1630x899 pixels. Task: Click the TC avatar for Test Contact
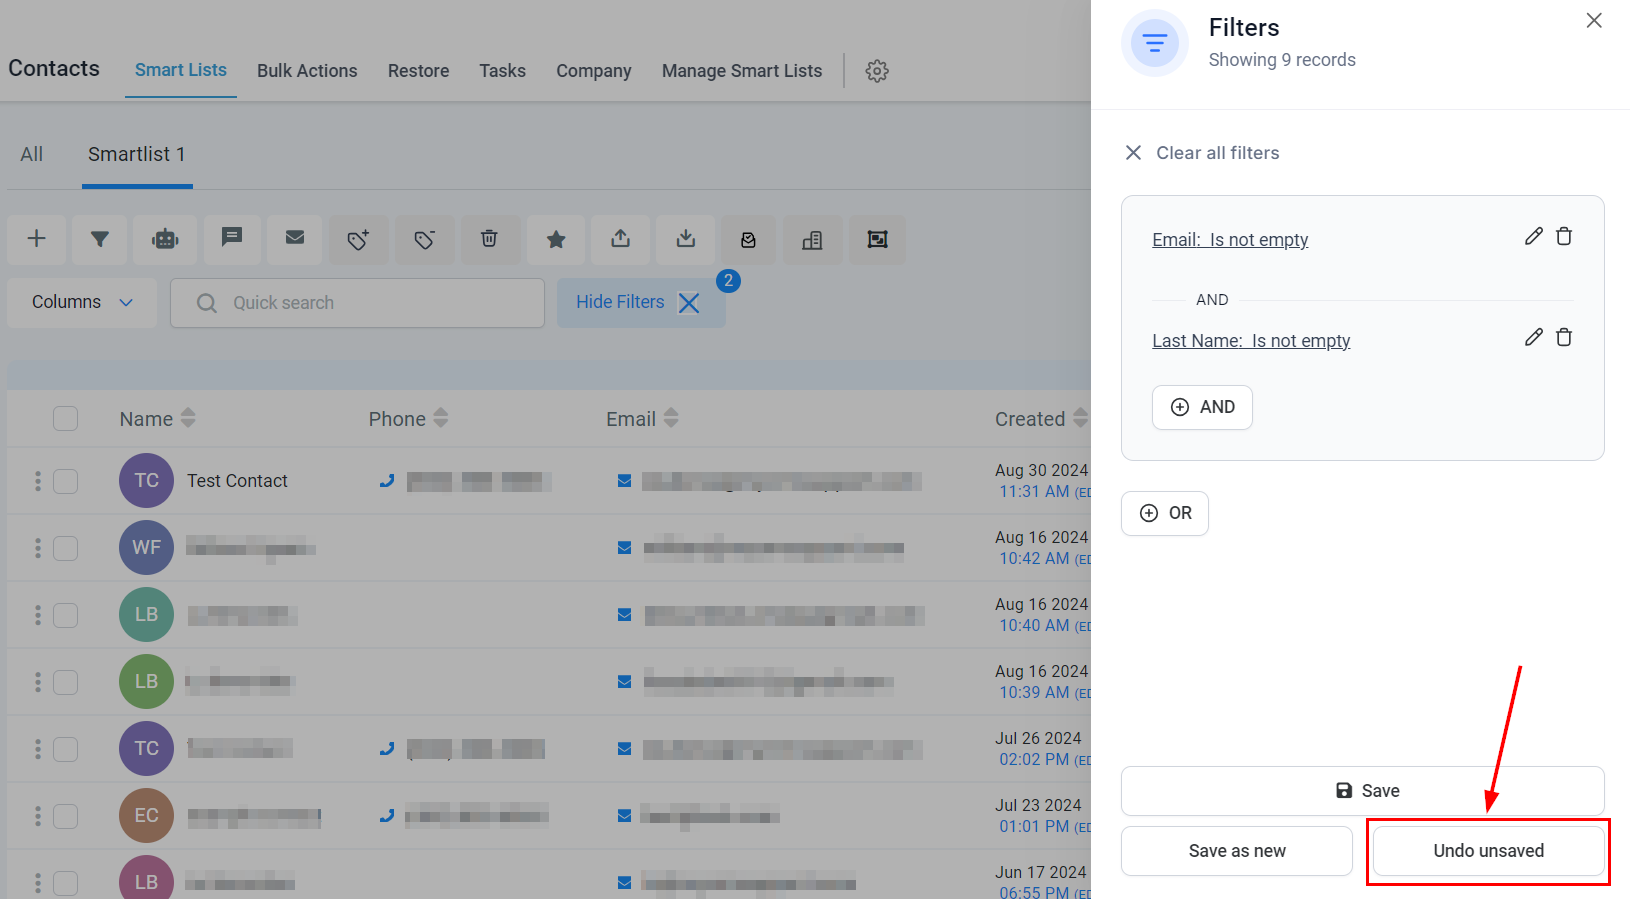(x=146, y=481)
